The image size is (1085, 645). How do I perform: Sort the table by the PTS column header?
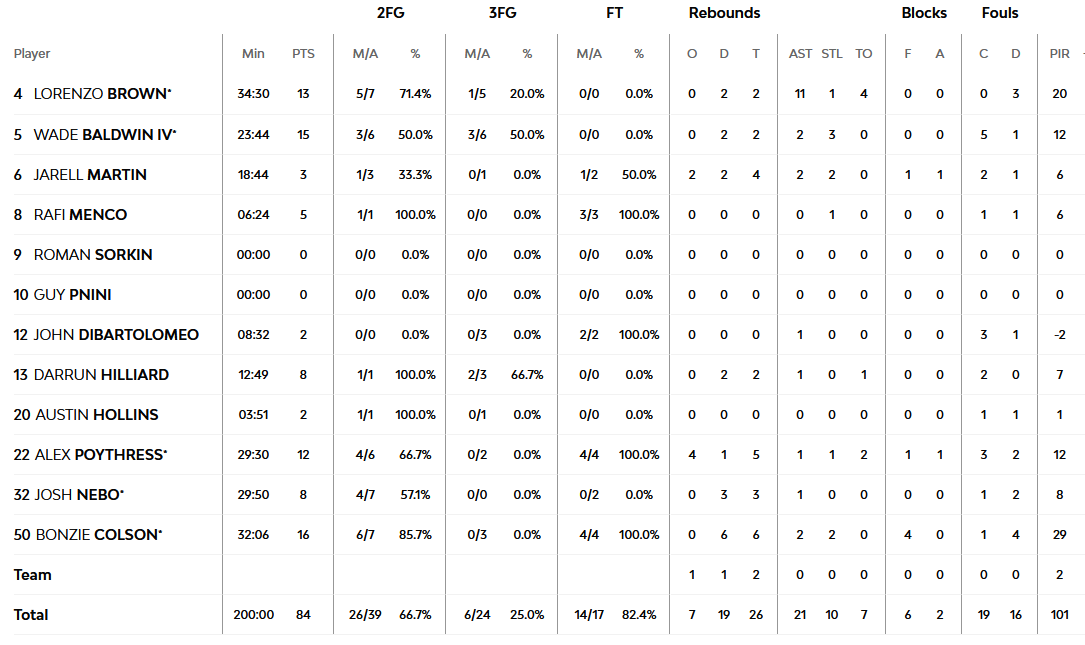tap(303, 54)
